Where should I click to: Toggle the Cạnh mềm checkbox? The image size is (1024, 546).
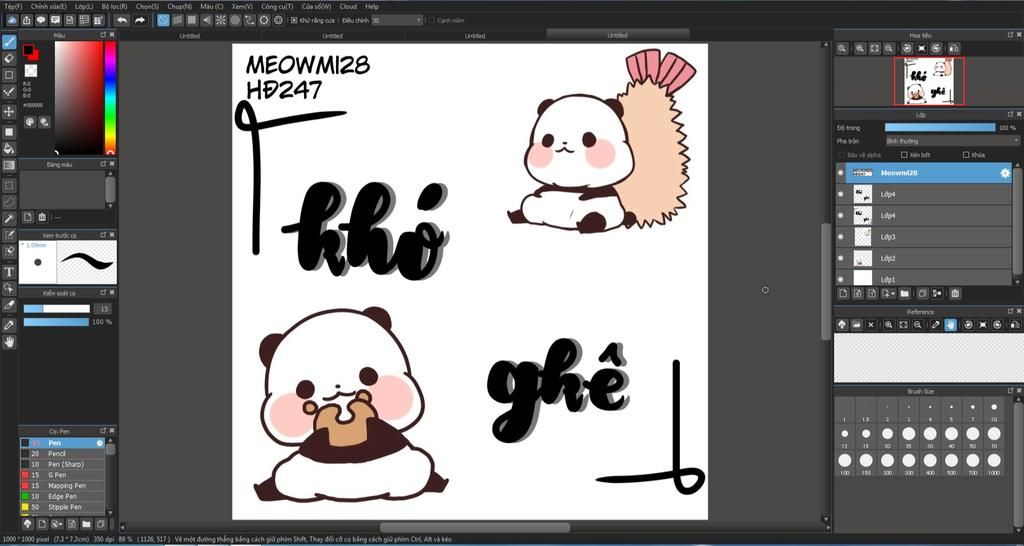(432, 20)
